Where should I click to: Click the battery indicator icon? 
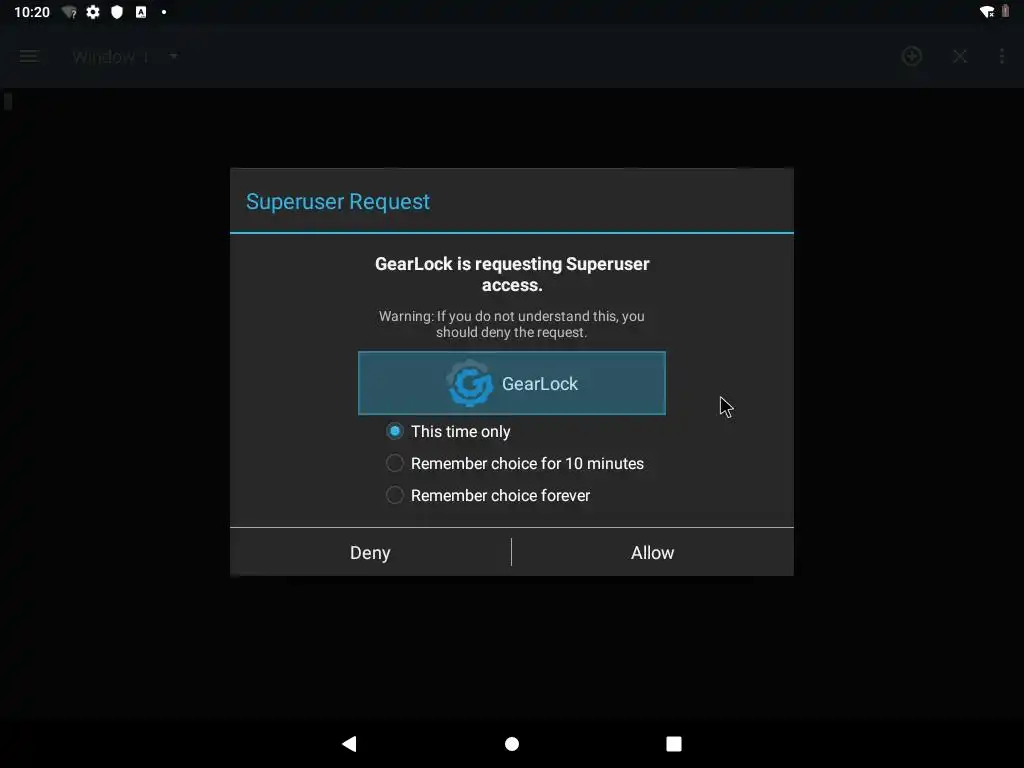(1006, 11)
